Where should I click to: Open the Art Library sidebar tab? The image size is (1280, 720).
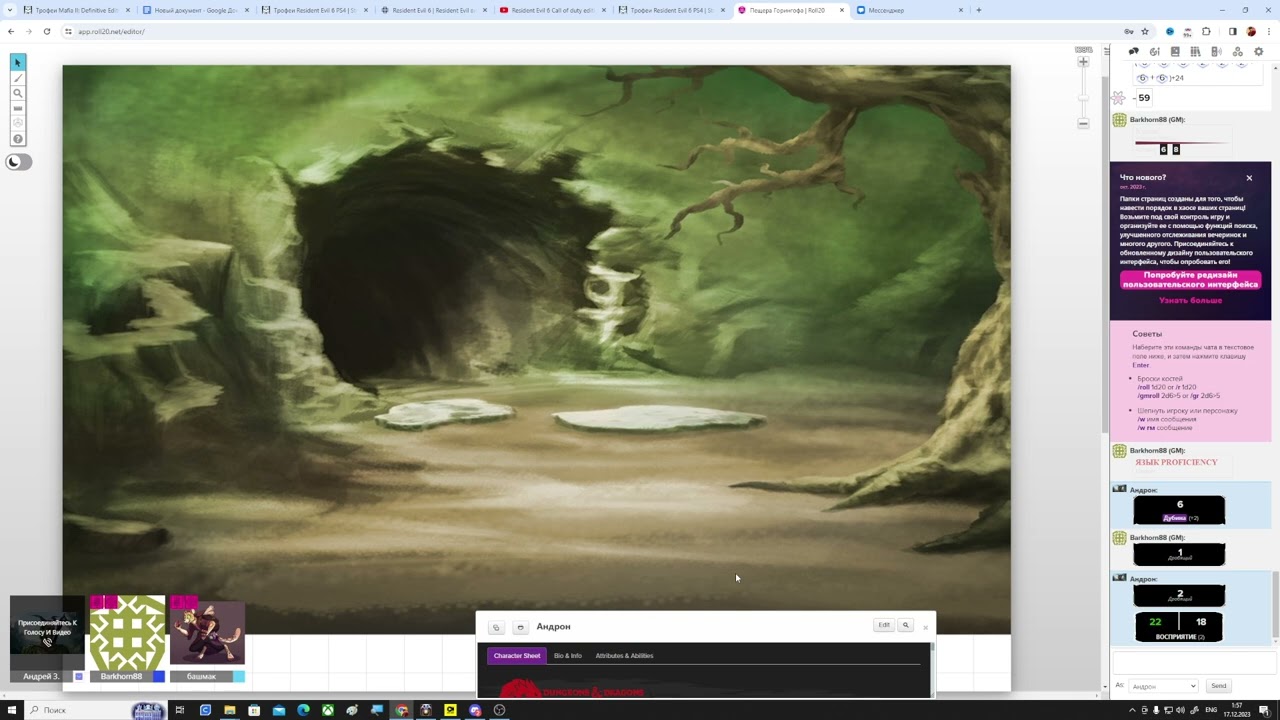(x=1154, y=52)
